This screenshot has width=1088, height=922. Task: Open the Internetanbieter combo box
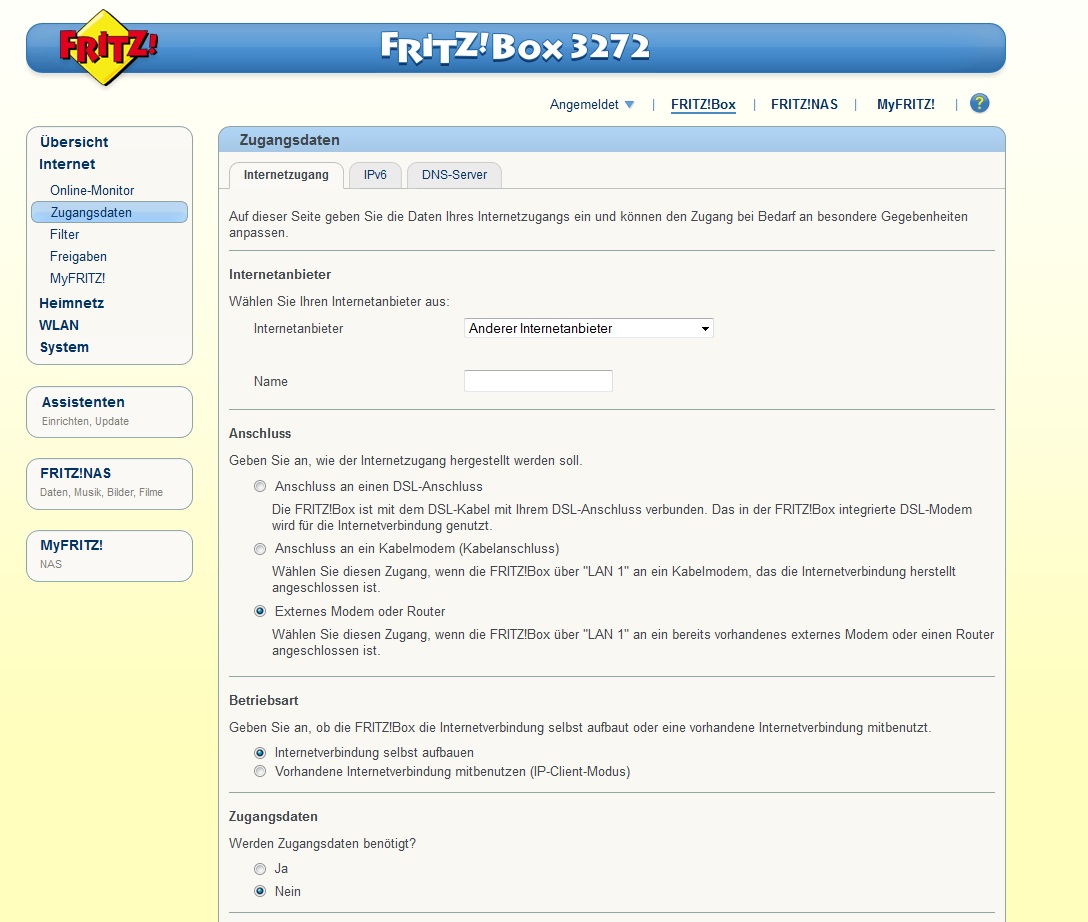point(588,328)
